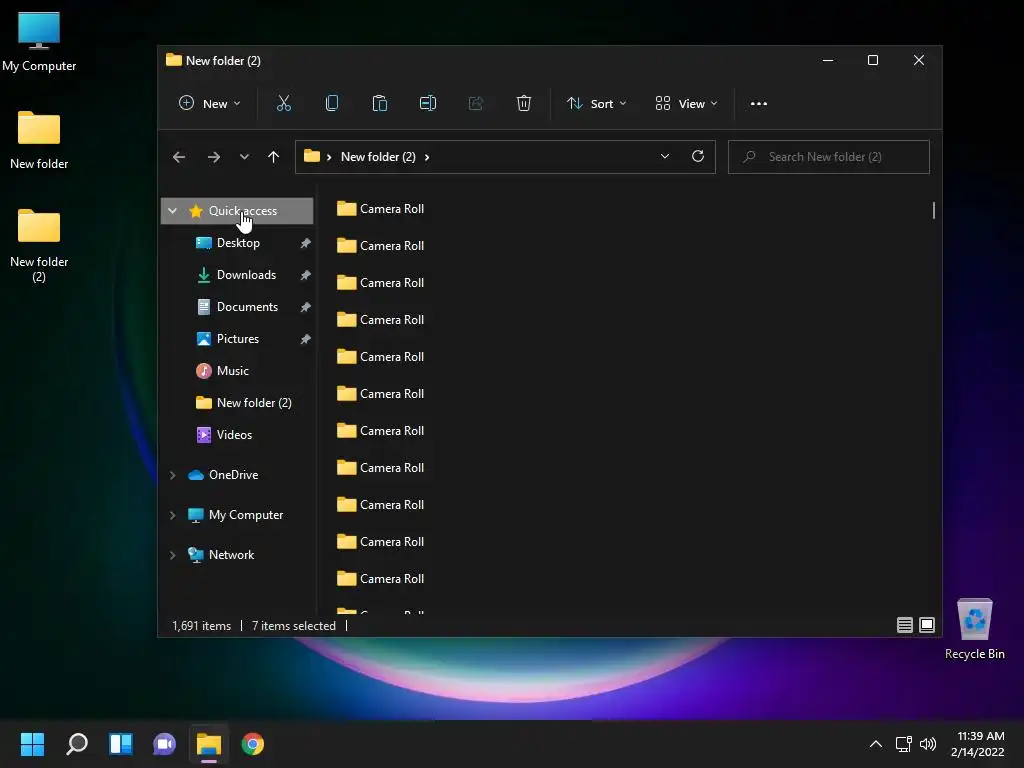
Task: Open recent locations dropdown arrow
Action: (244, 157)
